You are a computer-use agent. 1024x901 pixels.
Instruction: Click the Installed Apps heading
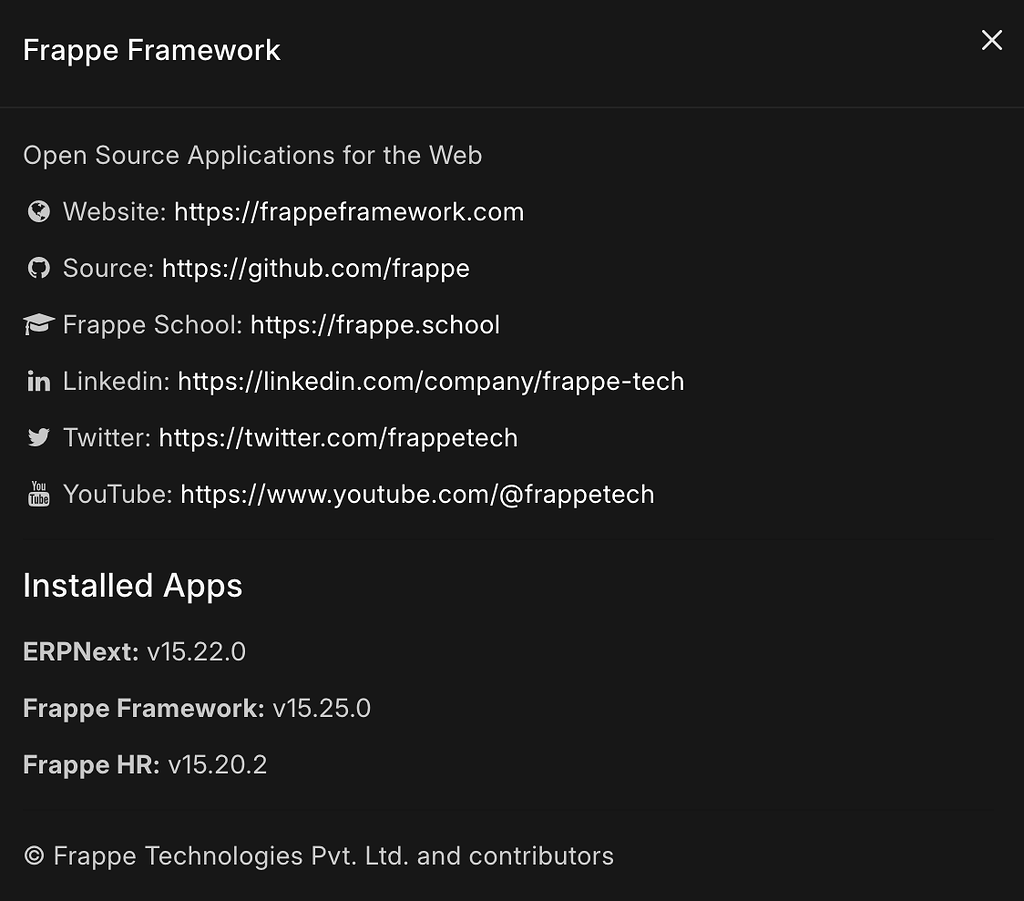pos(132,586)
